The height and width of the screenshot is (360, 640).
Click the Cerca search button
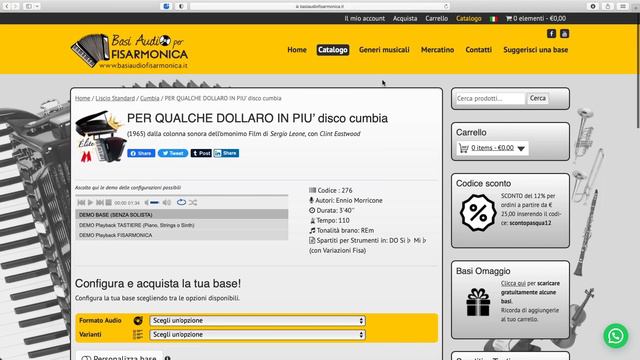(538, 98)
